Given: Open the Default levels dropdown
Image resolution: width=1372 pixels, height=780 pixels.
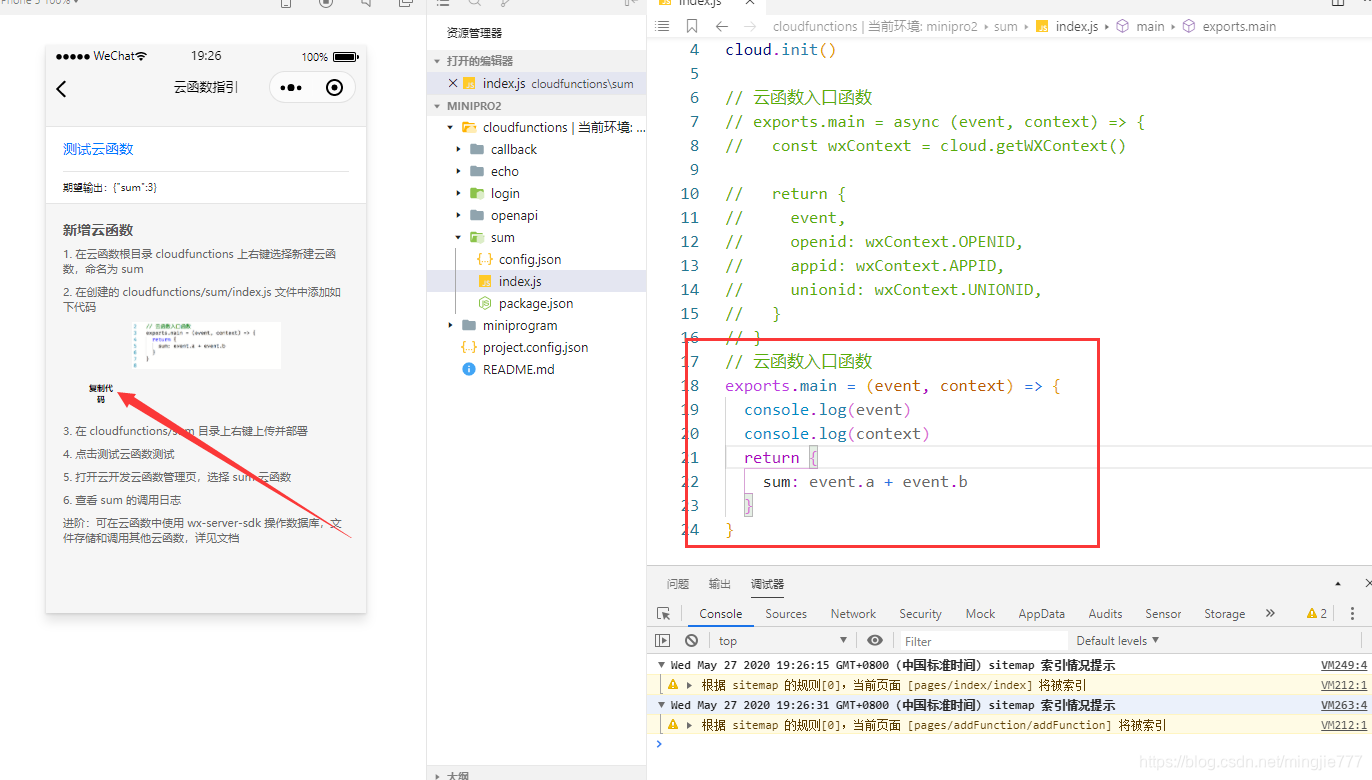Looking at the screenshot, I should pos(1117,640).
